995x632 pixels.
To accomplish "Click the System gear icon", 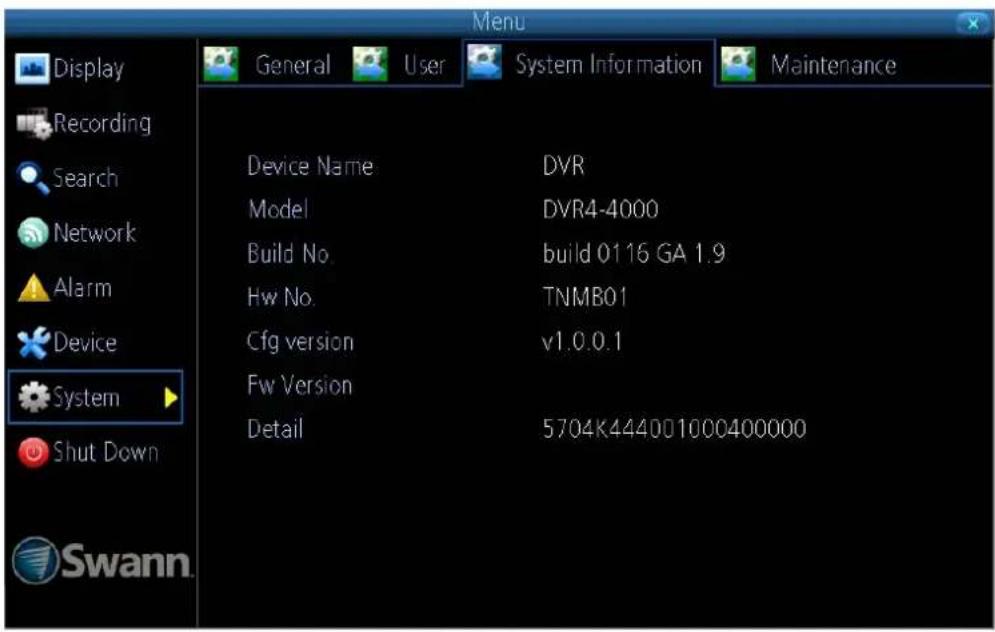I will (x=34, y=397).
